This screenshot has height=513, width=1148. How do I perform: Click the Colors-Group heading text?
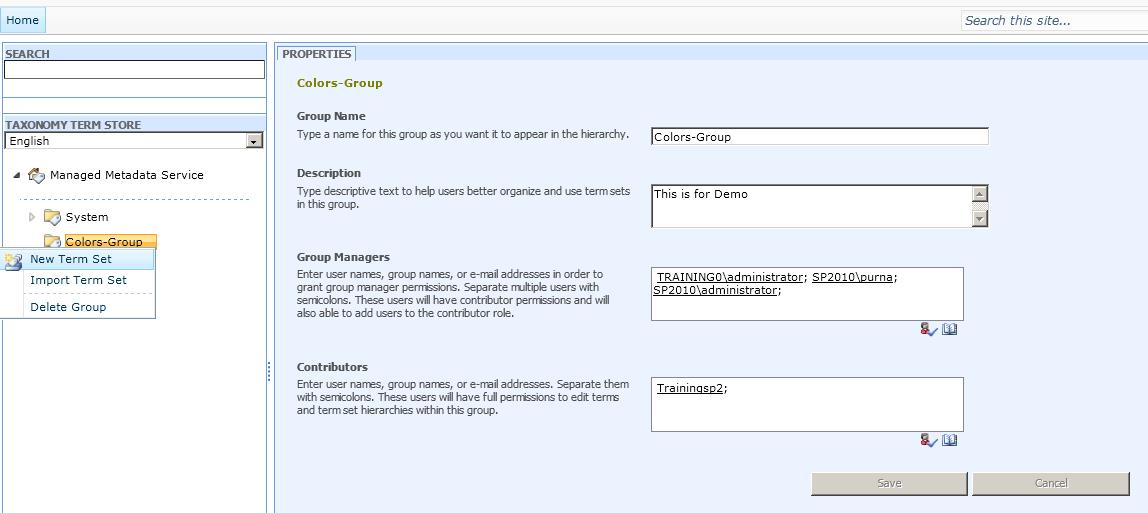point(340,83)
